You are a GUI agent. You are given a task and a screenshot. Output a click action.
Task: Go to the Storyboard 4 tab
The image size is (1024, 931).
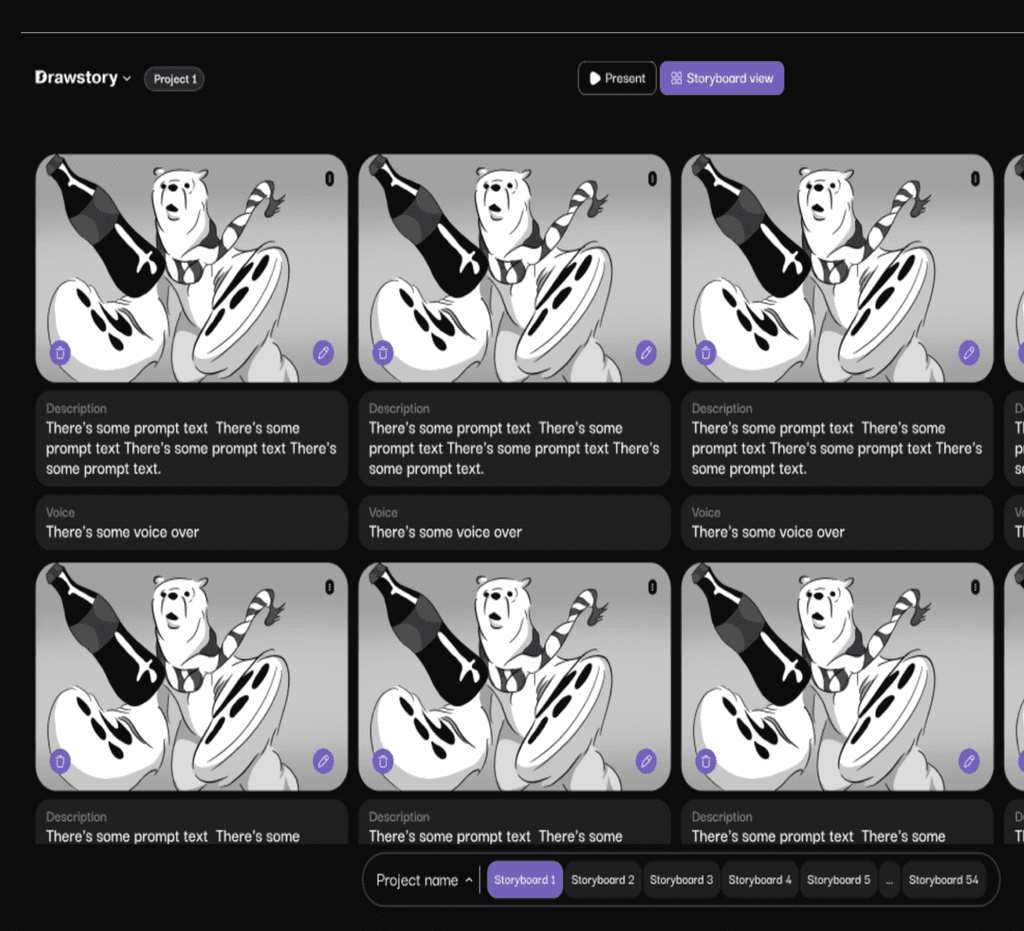coord(760,880)
